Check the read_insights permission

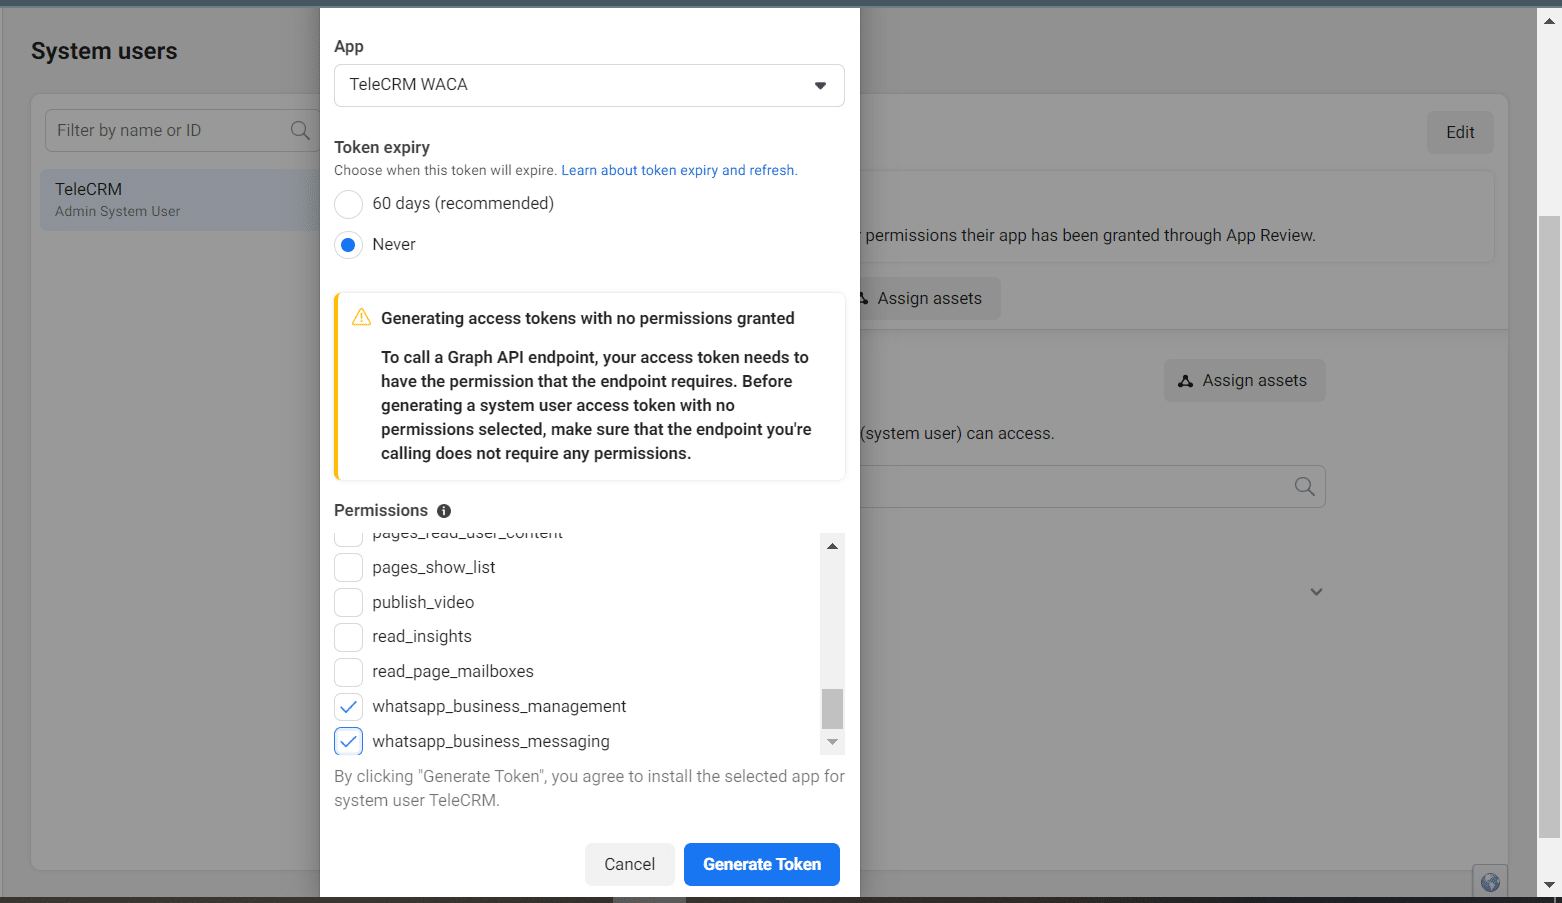(348, 637)
